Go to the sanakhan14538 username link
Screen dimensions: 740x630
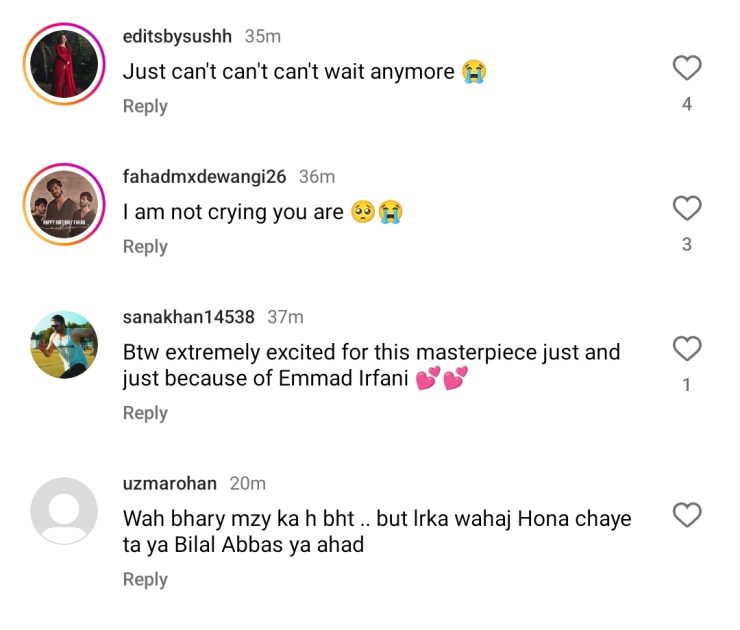pyautogui.click(x=188, y=317)
